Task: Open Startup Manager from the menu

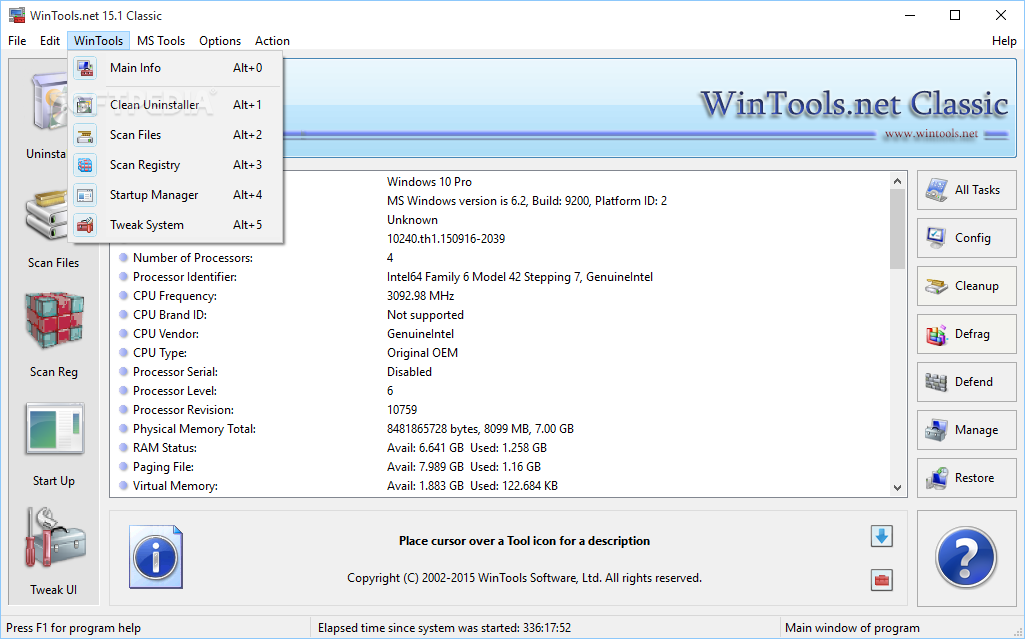Action: (x=175, y=195)
